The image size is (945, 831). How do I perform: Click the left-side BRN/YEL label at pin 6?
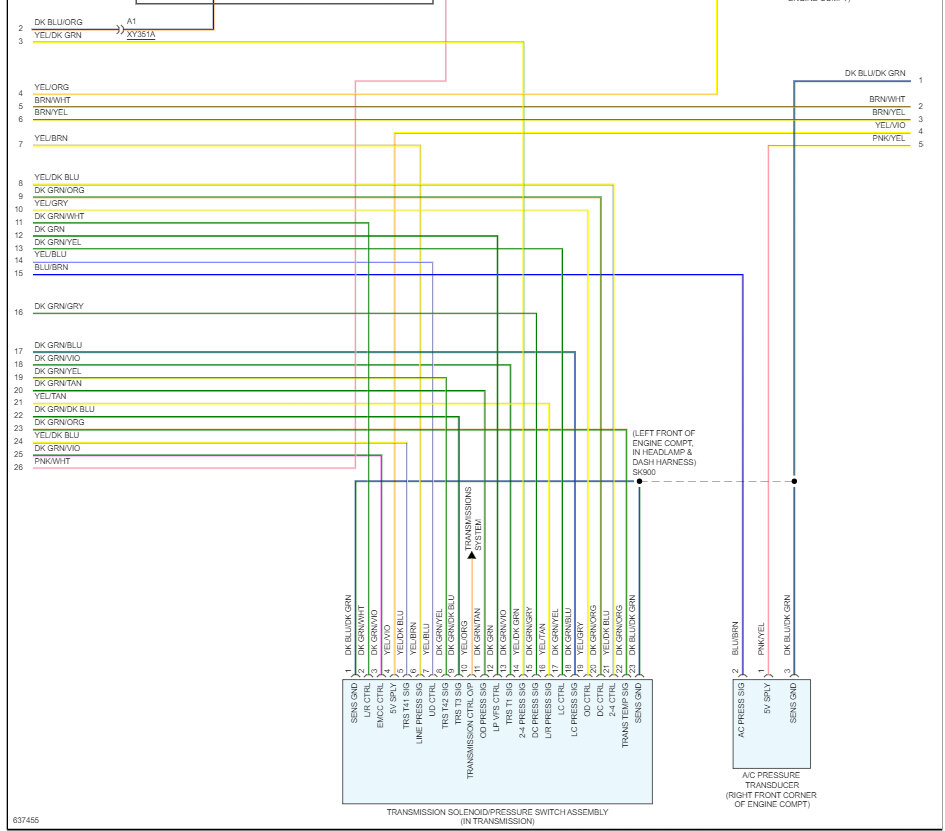click(x=51, y=113)
